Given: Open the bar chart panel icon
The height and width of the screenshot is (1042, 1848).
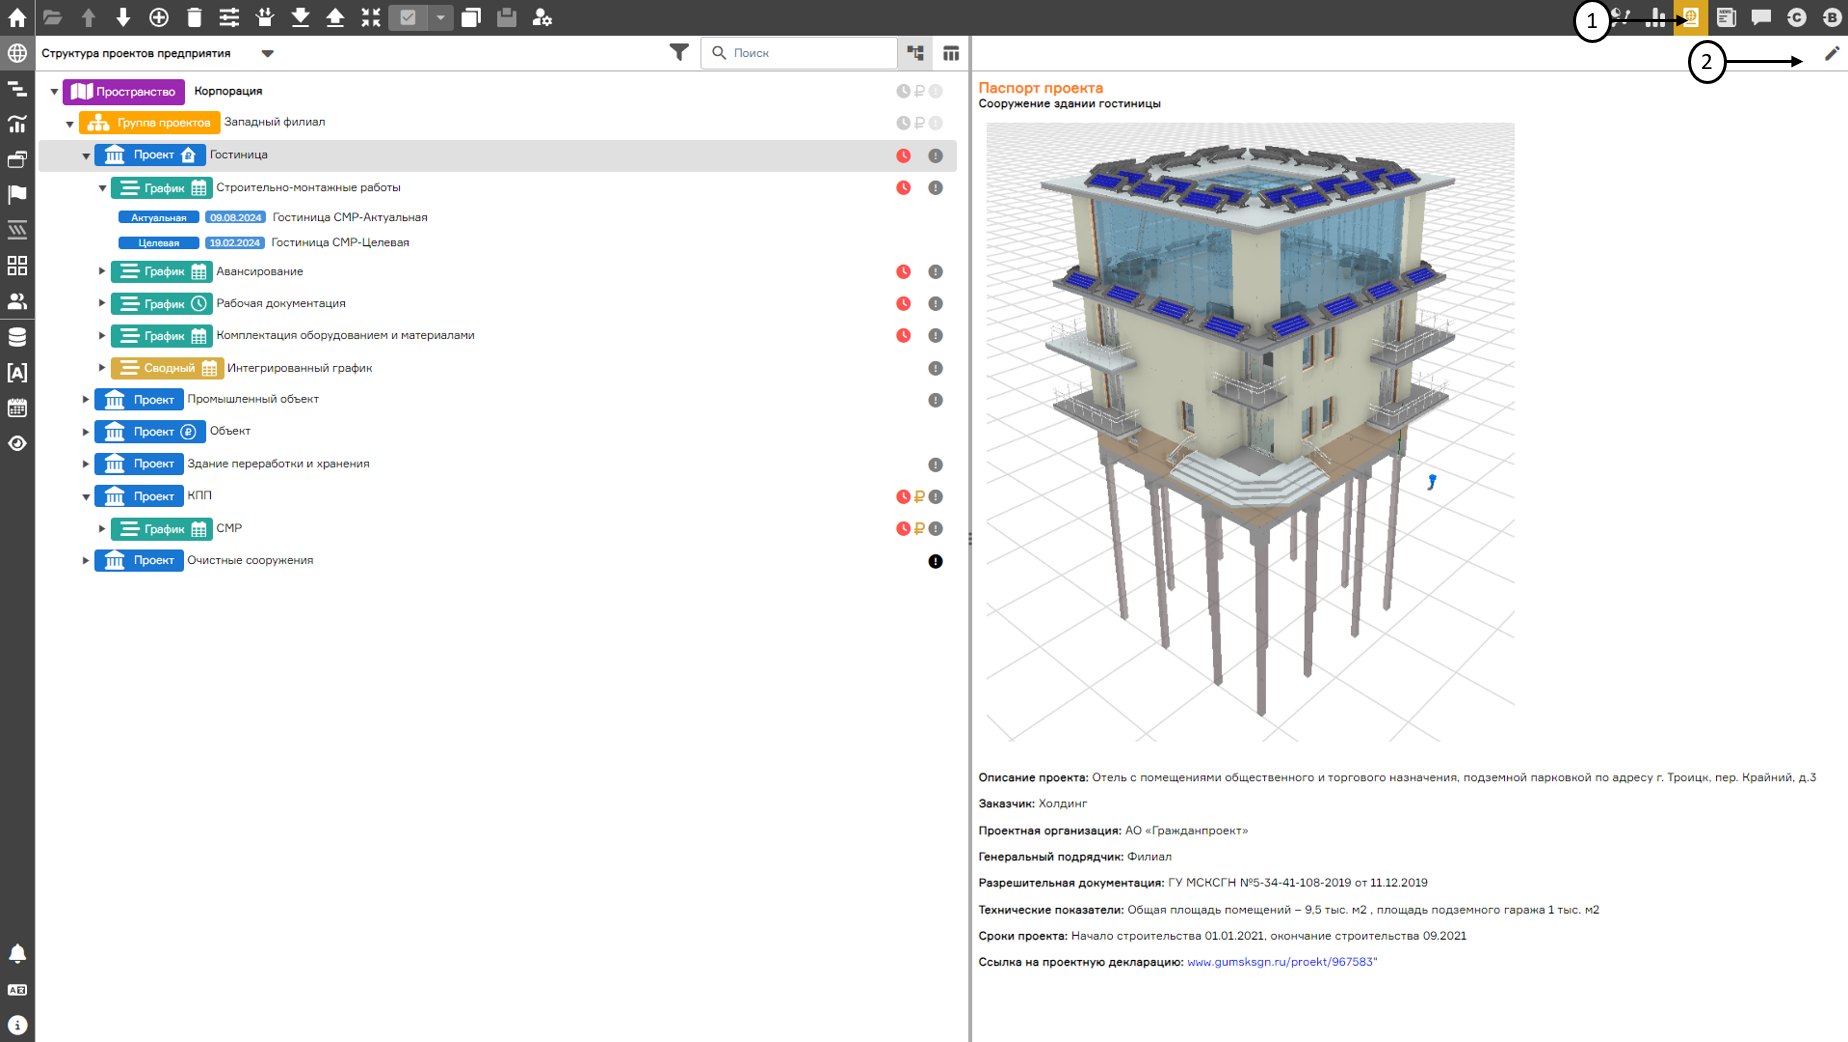Looking at the screenshot, I should (x=1657, y=17).
